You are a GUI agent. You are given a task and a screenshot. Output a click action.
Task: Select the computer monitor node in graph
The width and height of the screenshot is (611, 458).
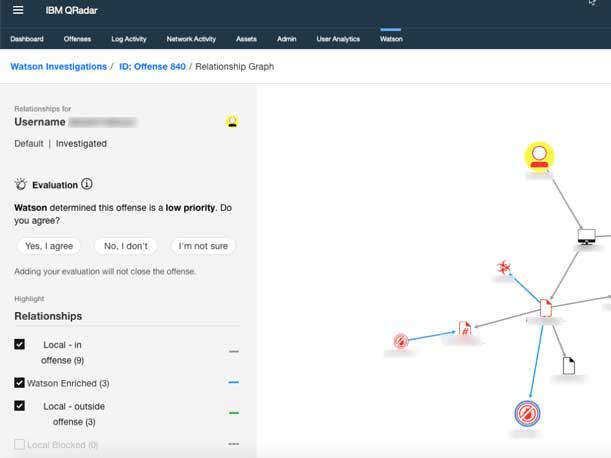[x=586, y=237]
